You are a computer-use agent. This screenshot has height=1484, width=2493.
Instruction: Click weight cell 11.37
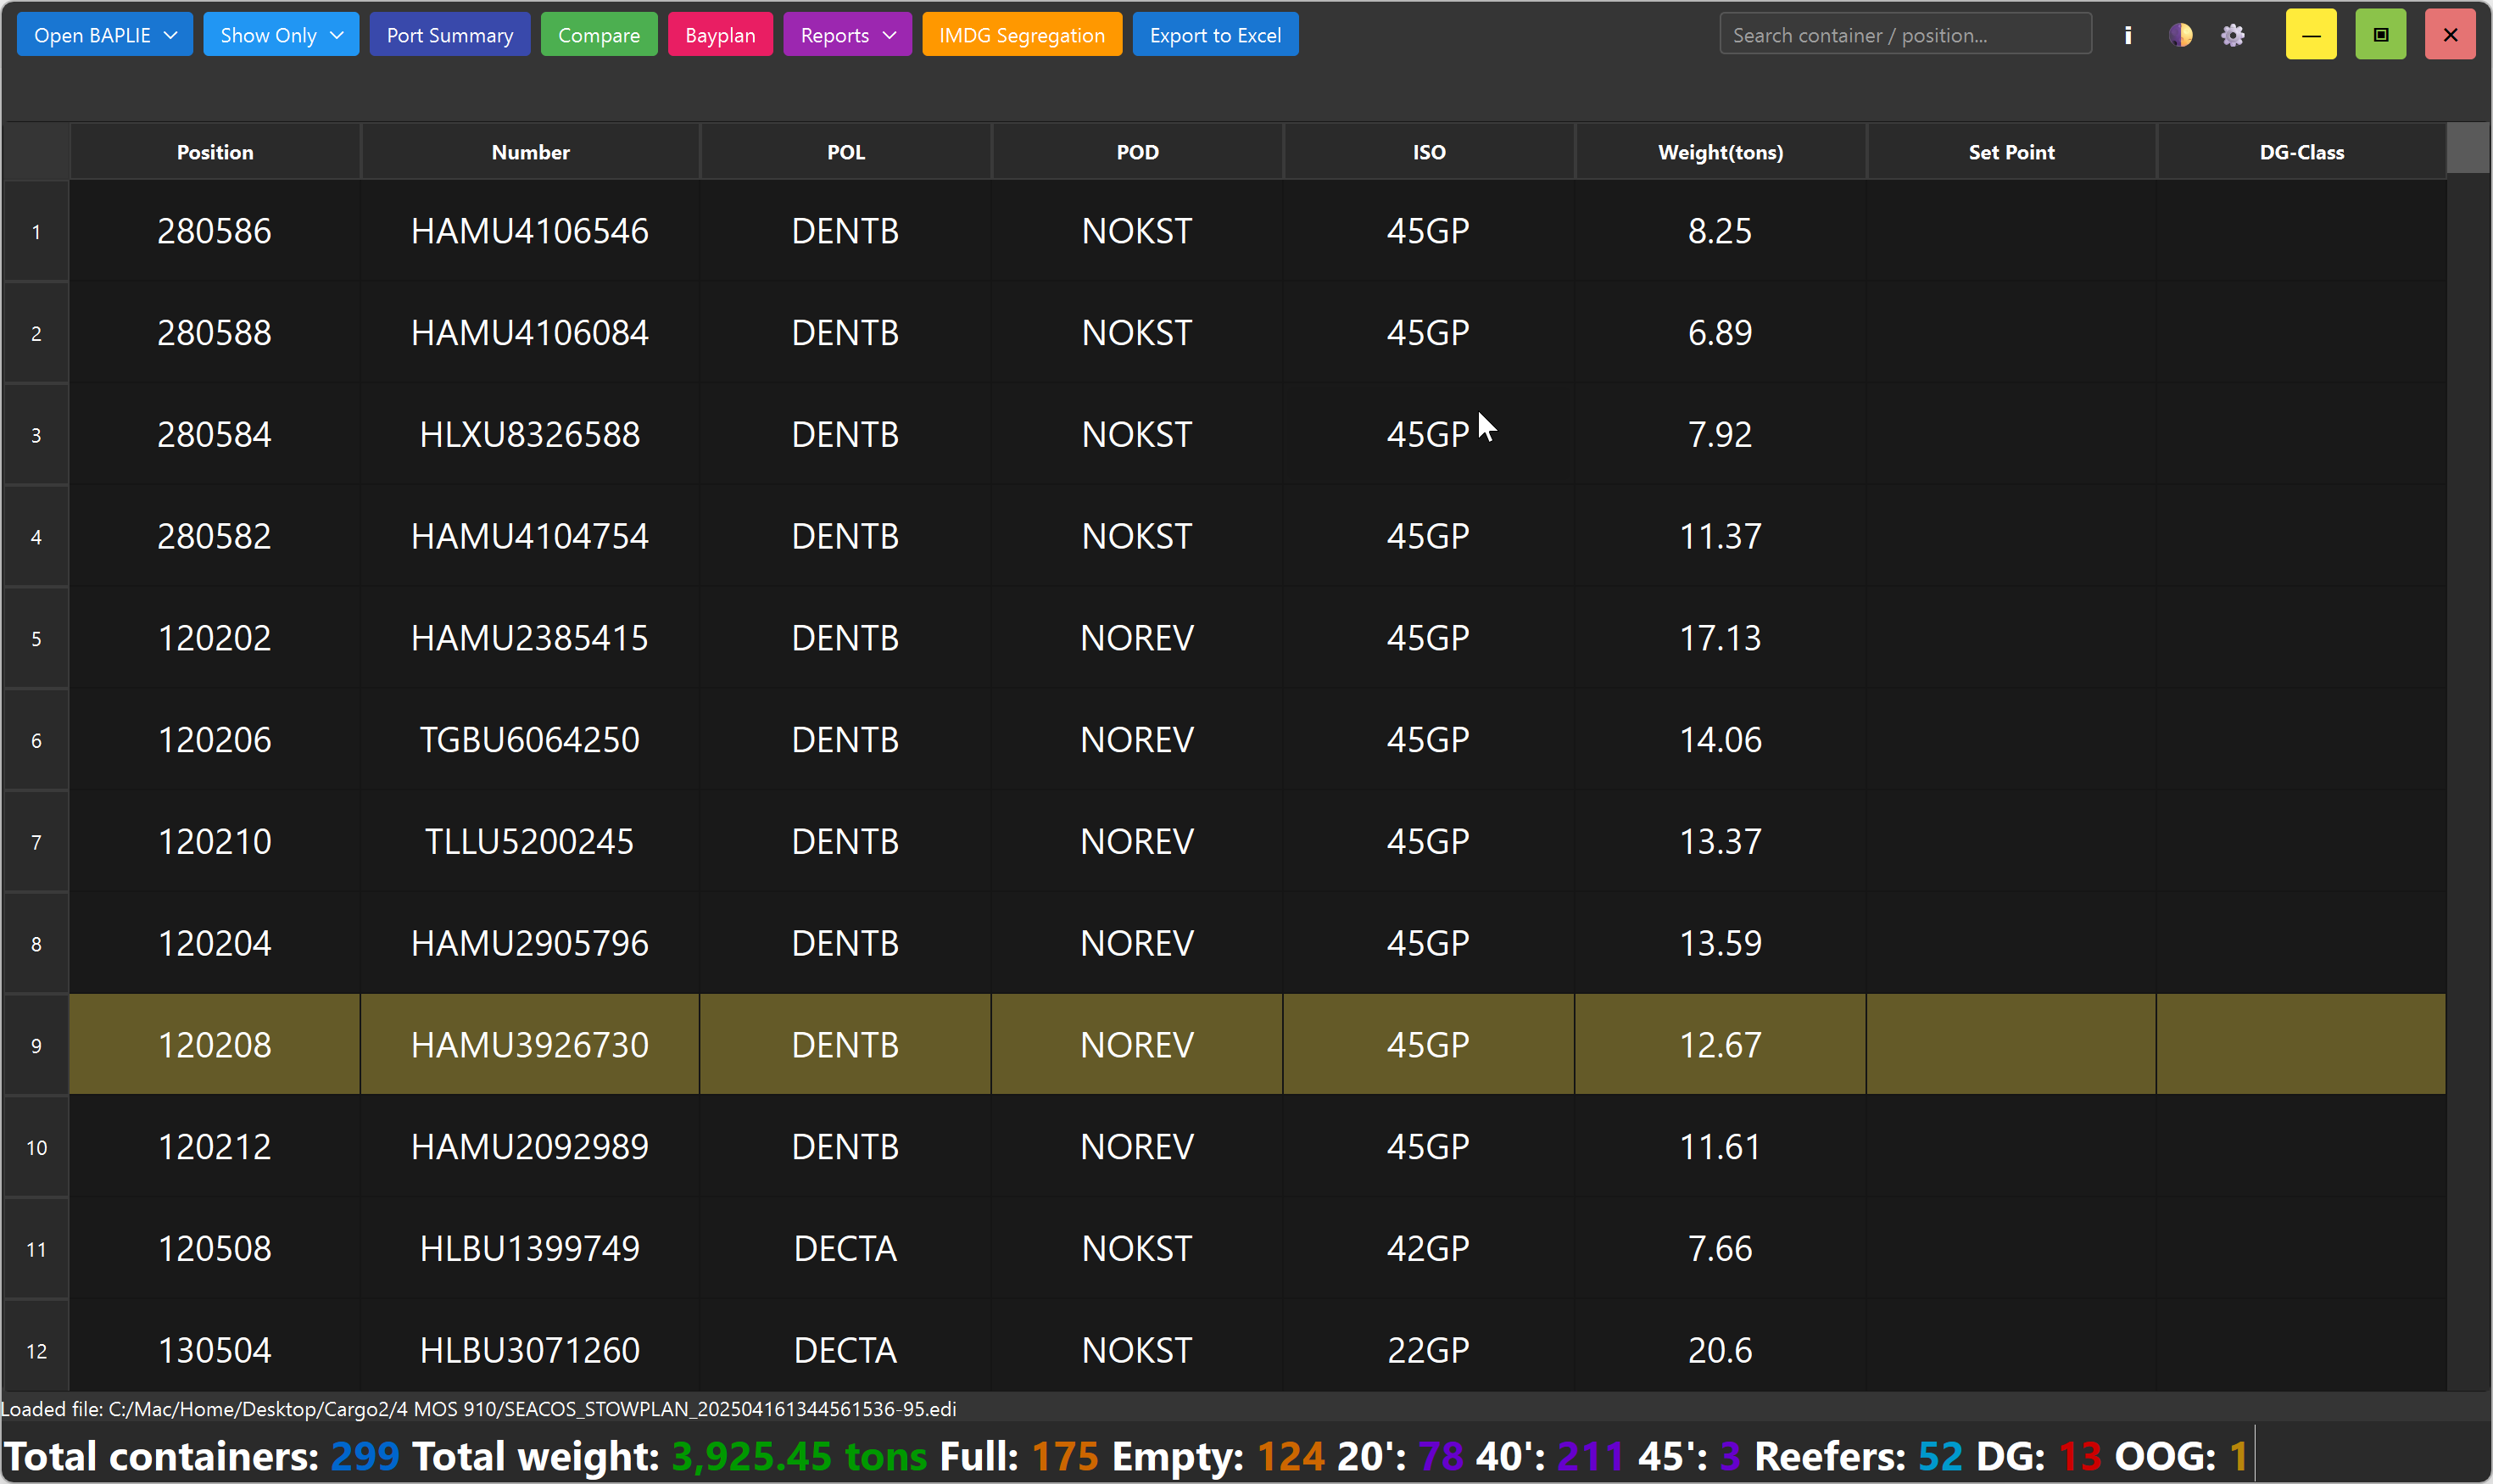(x=1720, y=536)
